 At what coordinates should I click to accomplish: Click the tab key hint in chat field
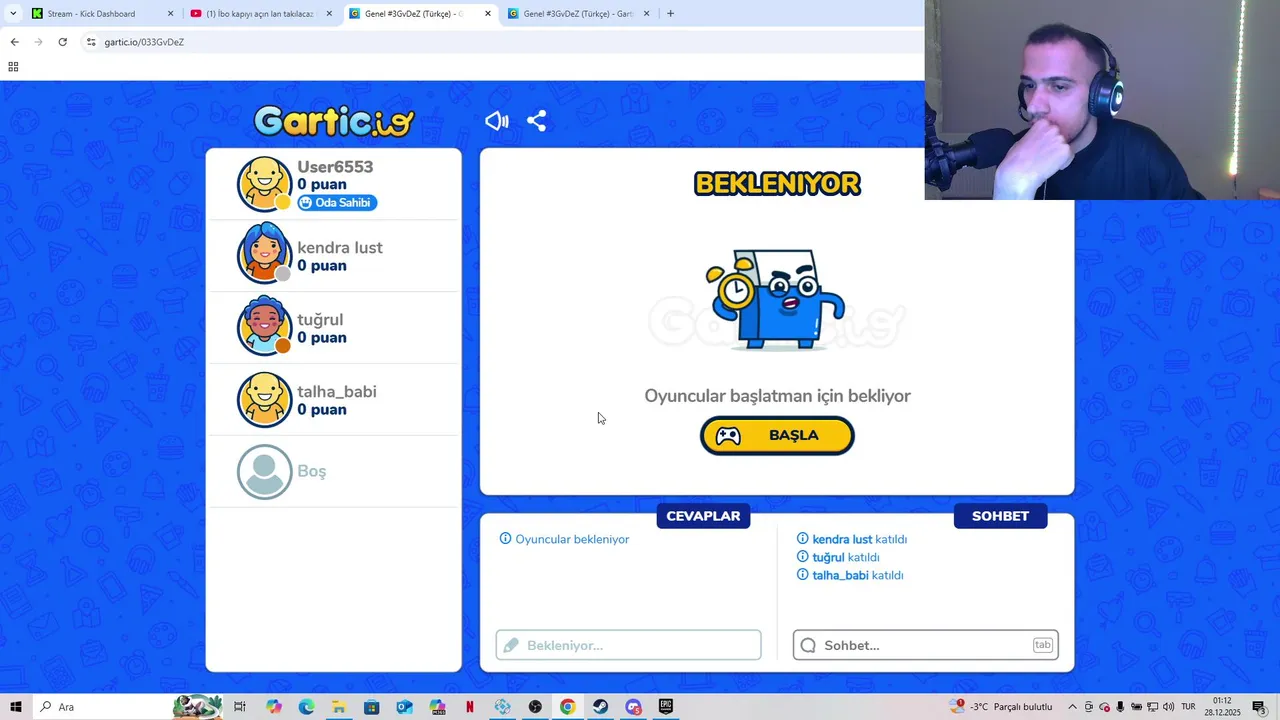click(x=1042, y=645)
